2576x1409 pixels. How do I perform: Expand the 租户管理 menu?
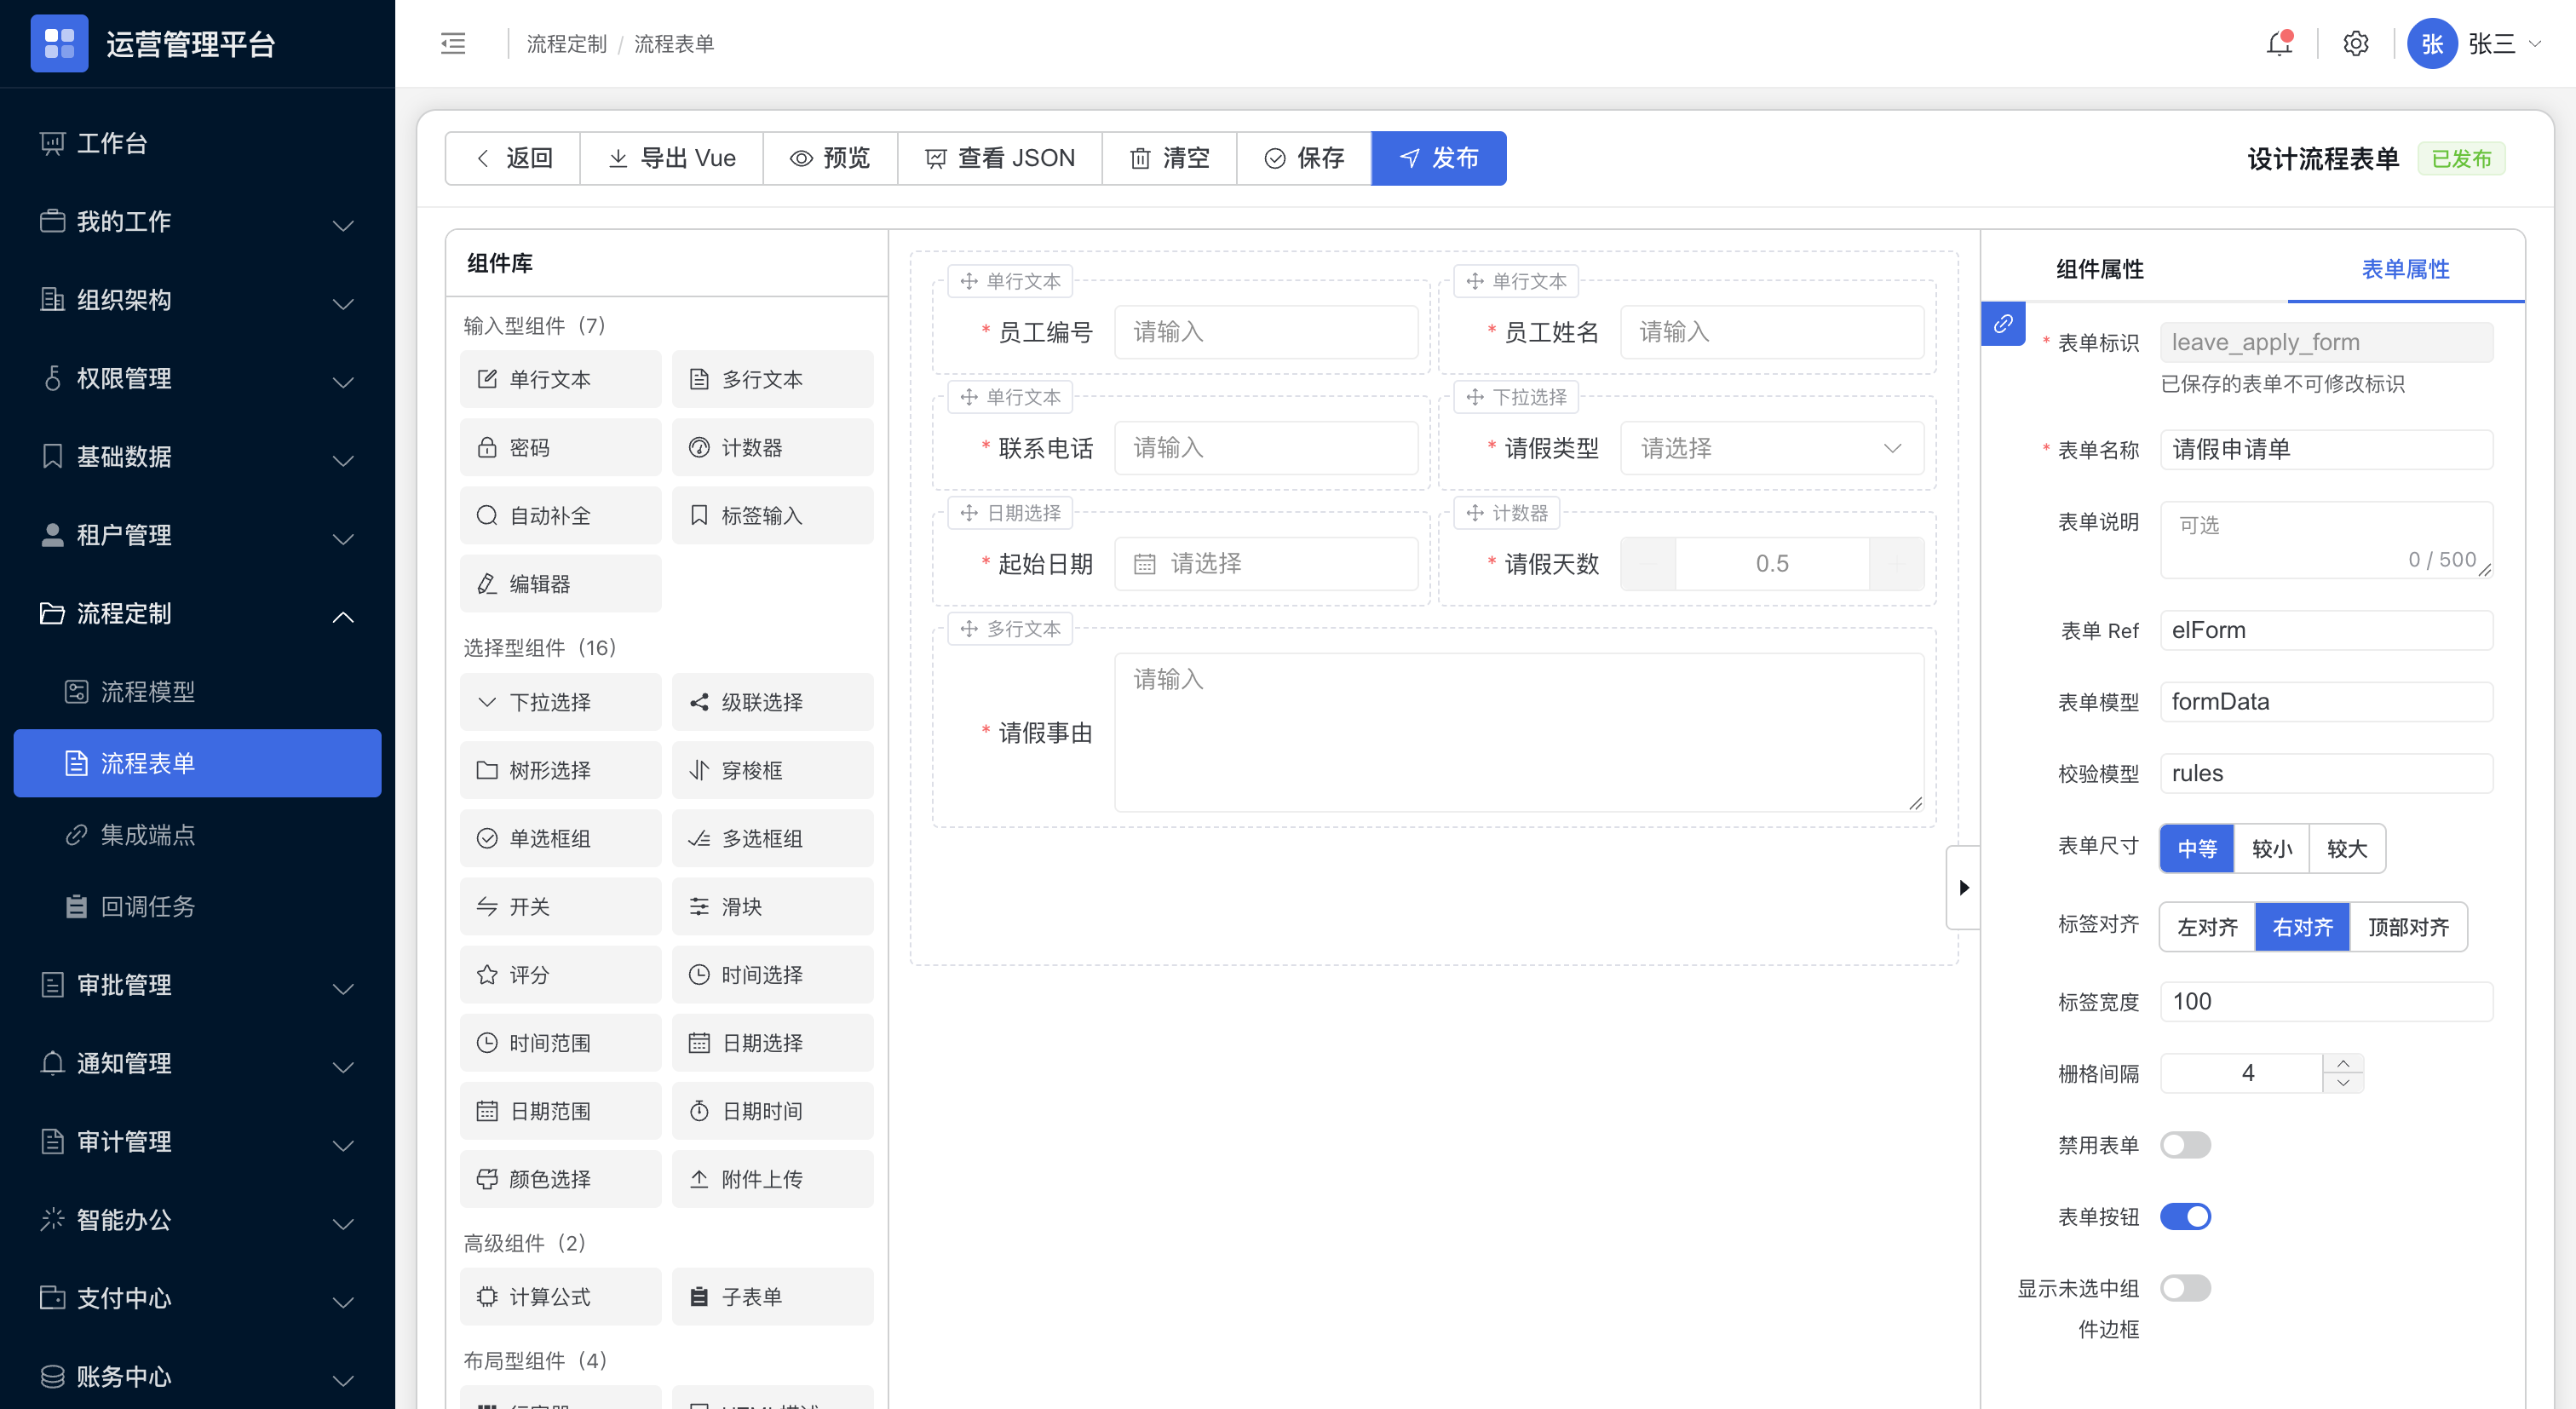(x=198, y=535)
